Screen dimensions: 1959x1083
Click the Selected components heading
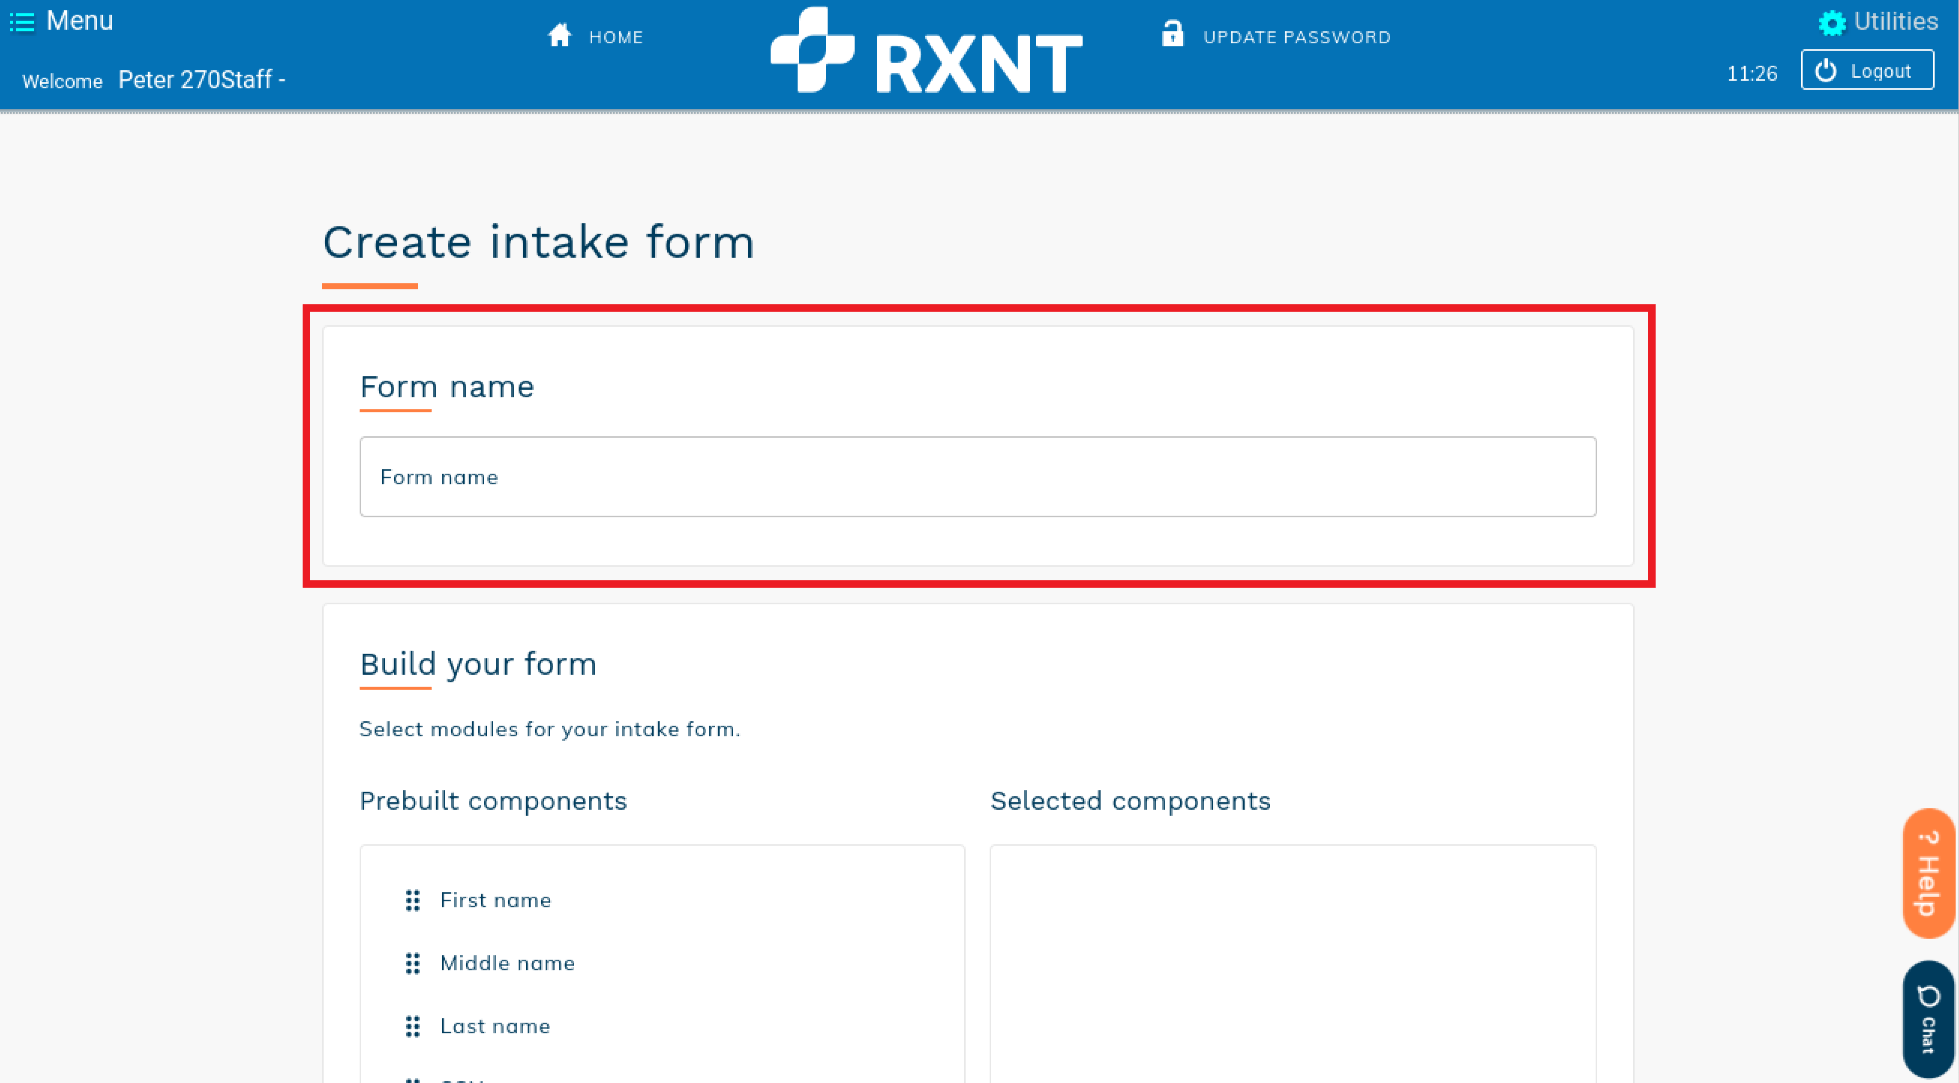pyautogui.click(x=1130, y=801)
